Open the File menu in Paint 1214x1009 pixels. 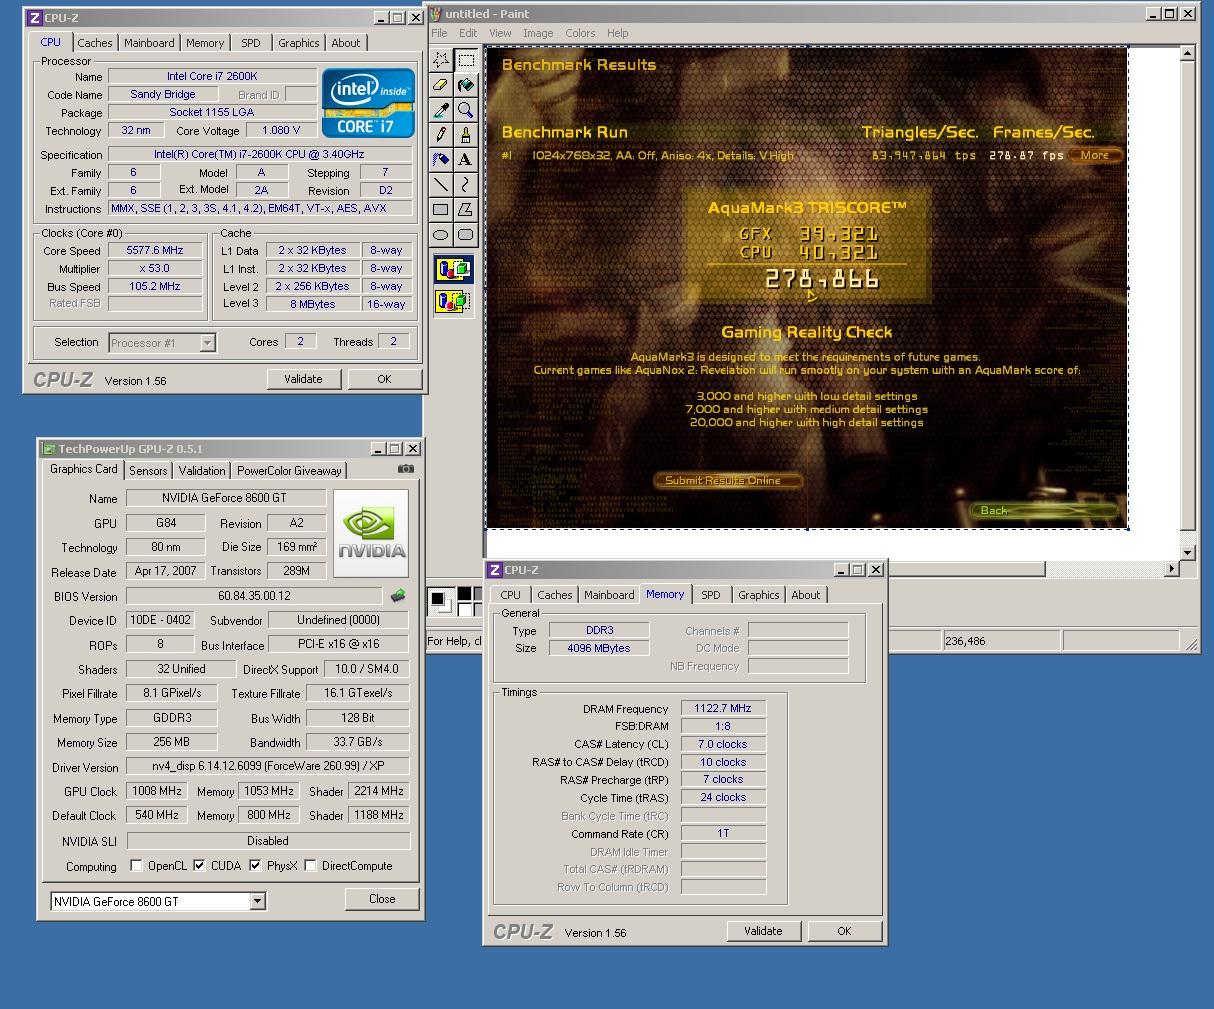(x=439, y=33)
